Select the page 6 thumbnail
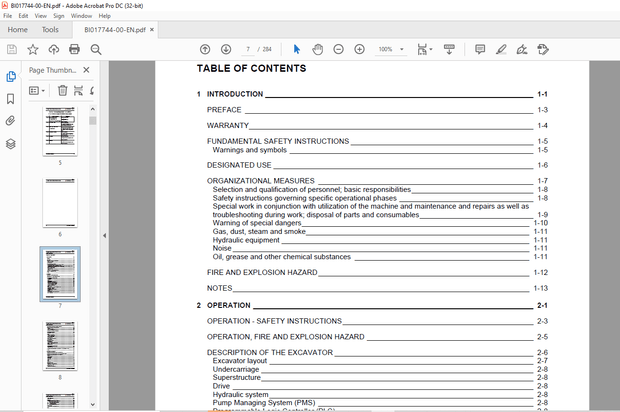Image resolution: width=620 pixels, height=412 pixels. [x=60, y=203]
